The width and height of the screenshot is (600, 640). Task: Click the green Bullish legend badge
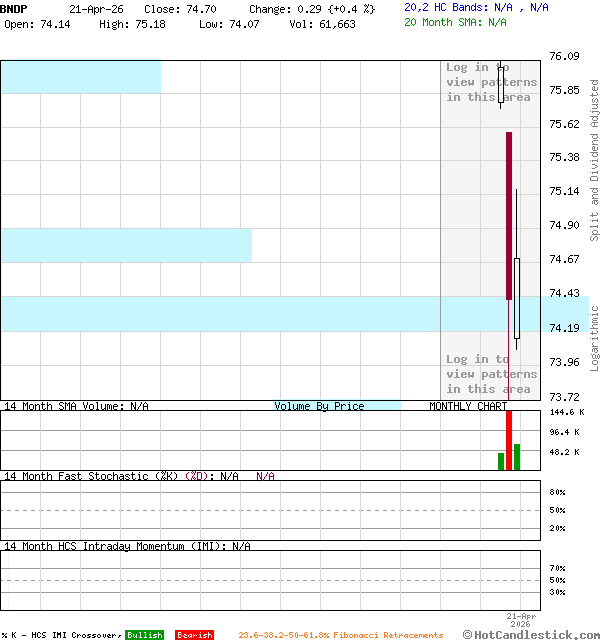pyautogui.click(x=144, y=635)
